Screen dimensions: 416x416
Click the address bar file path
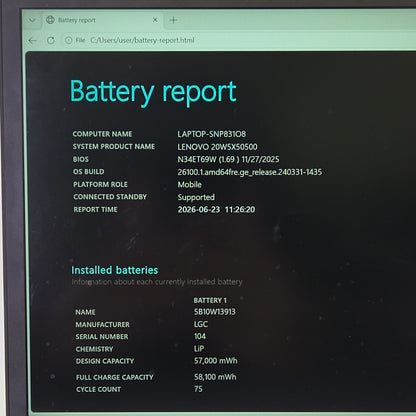point(142,40)
